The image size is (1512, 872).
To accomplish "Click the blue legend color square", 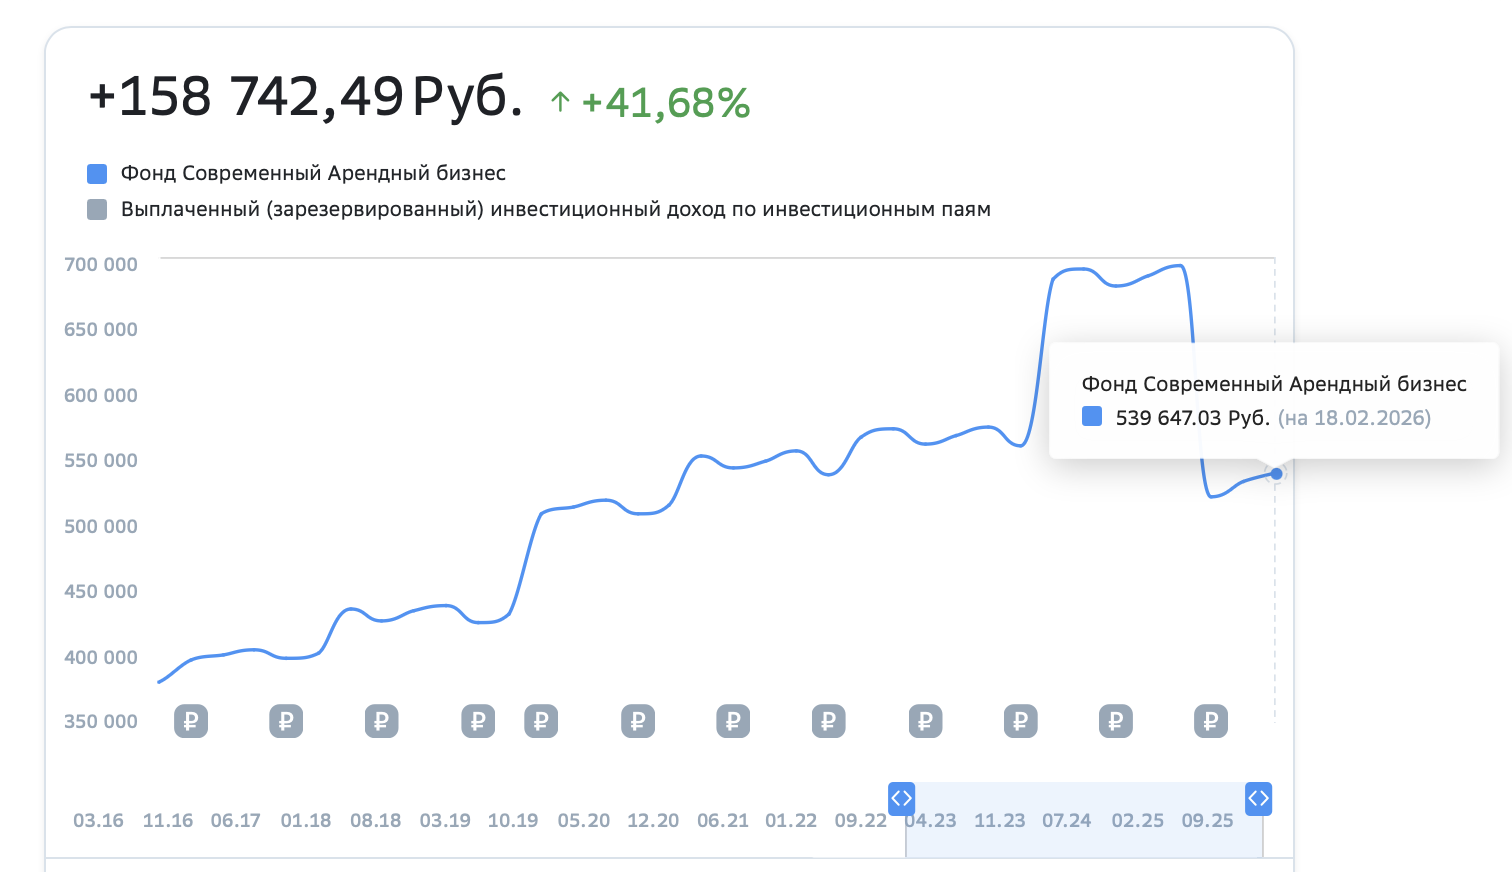I will (x=97, y=174).
